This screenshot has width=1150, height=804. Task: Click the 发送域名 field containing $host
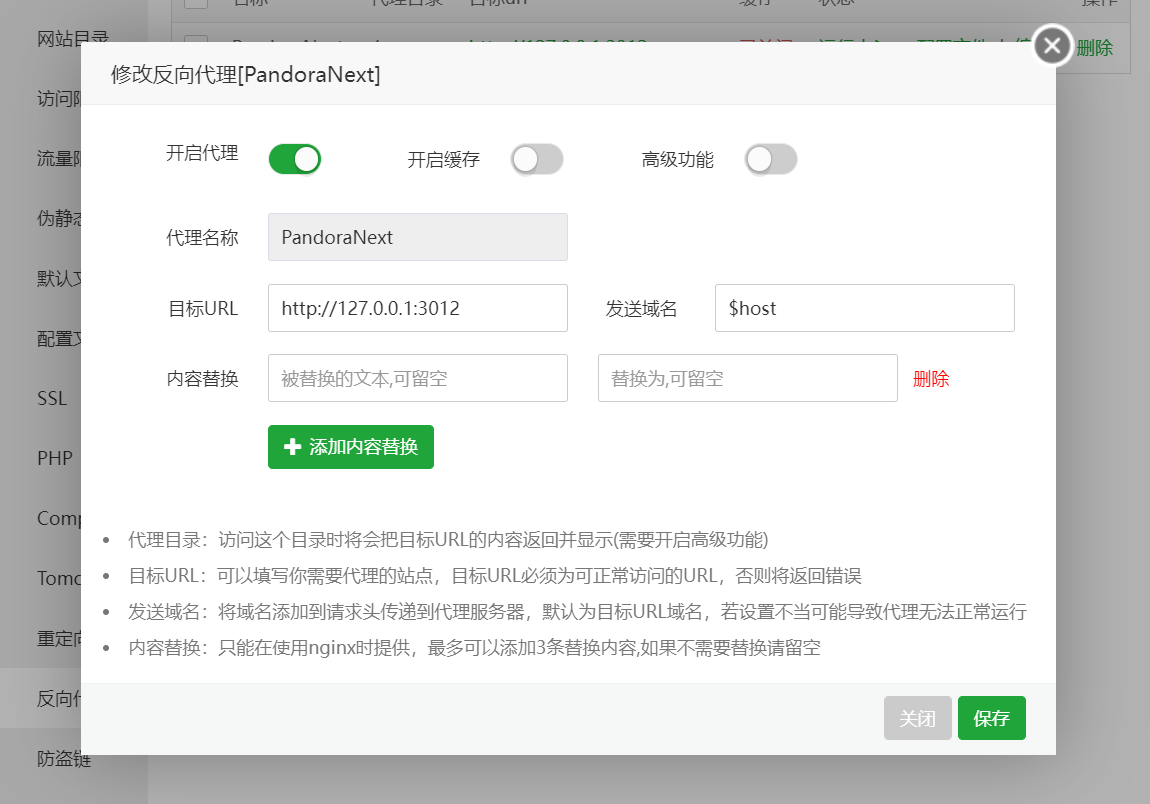(864, 308)
